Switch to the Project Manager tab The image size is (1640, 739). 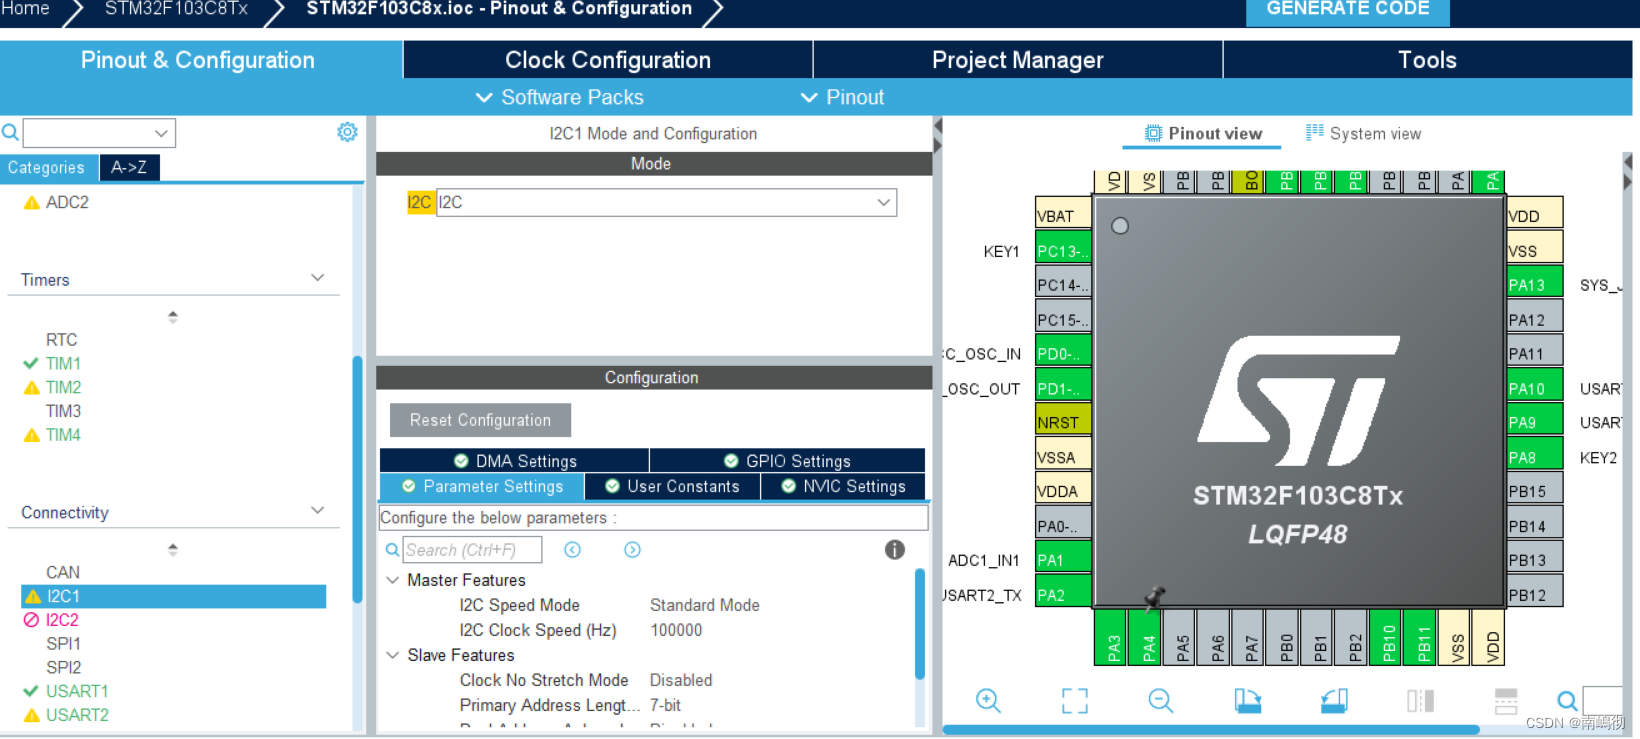1018,60
